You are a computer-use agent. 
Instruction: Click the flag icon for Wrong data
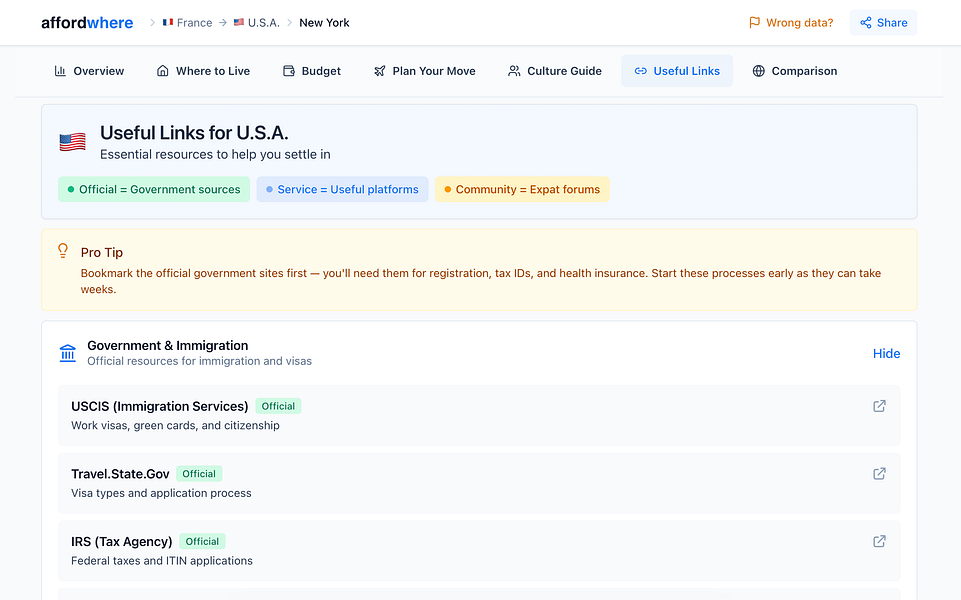pyautogui.click(x=755, y=23)
